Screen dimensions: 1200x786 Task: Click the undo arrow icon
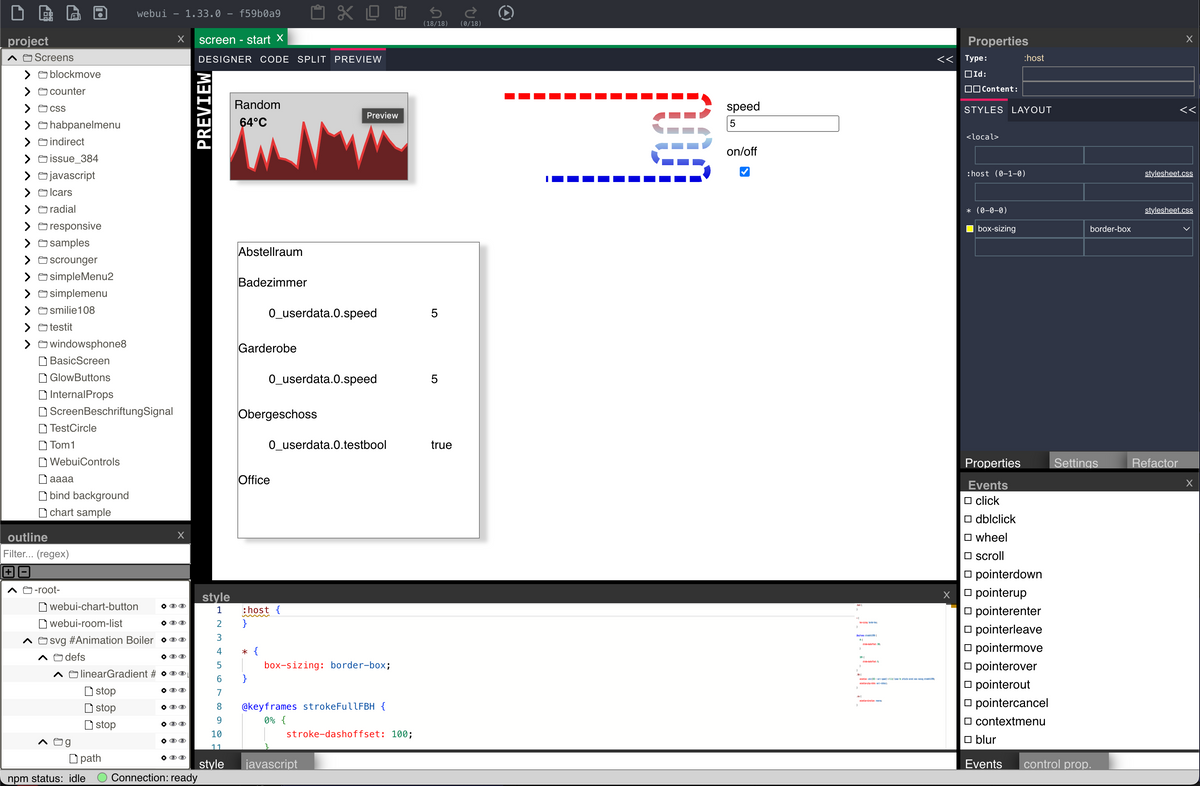point(435,11)
